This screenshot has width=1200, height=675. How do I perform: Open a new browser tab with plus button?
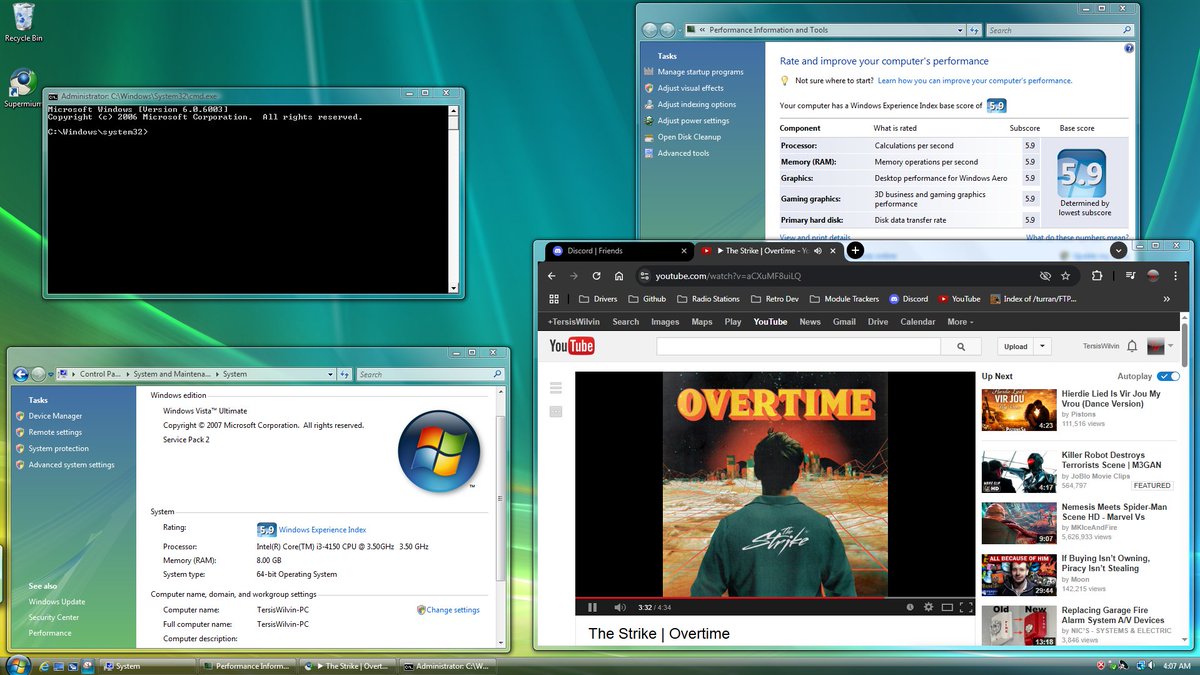855,250
